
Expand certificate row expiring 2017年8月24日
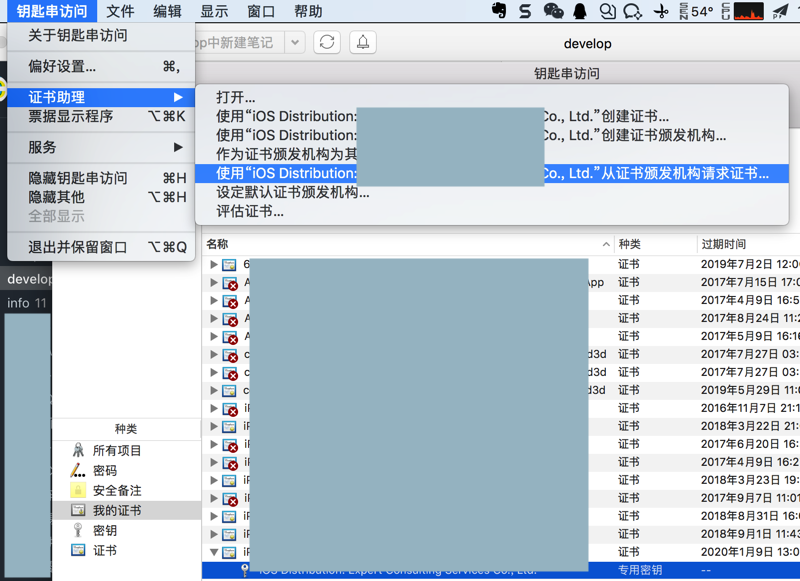(x=214, y=318)
